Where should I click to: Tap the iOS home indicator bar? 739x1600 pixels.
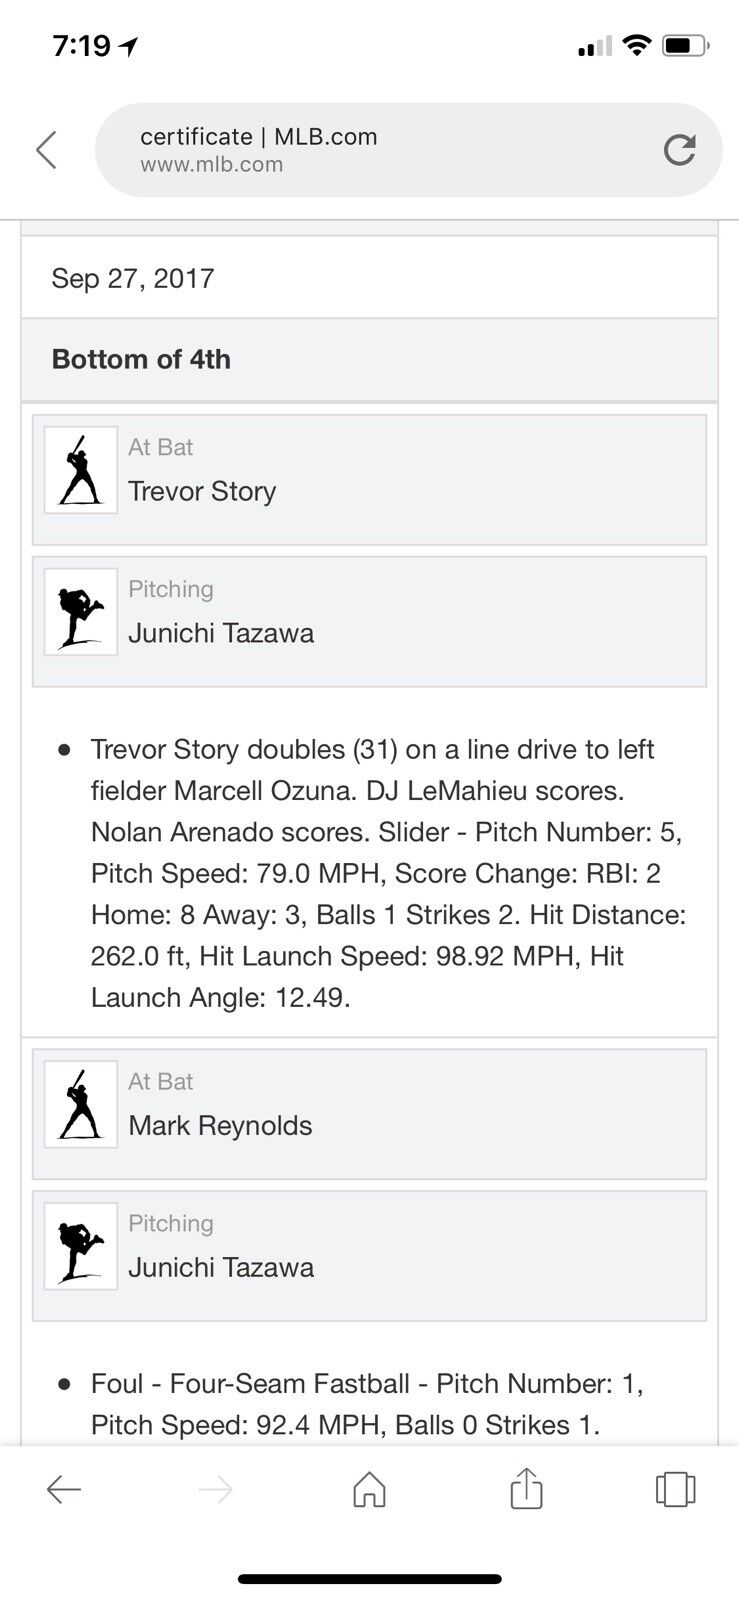(x=369, y=1579)
